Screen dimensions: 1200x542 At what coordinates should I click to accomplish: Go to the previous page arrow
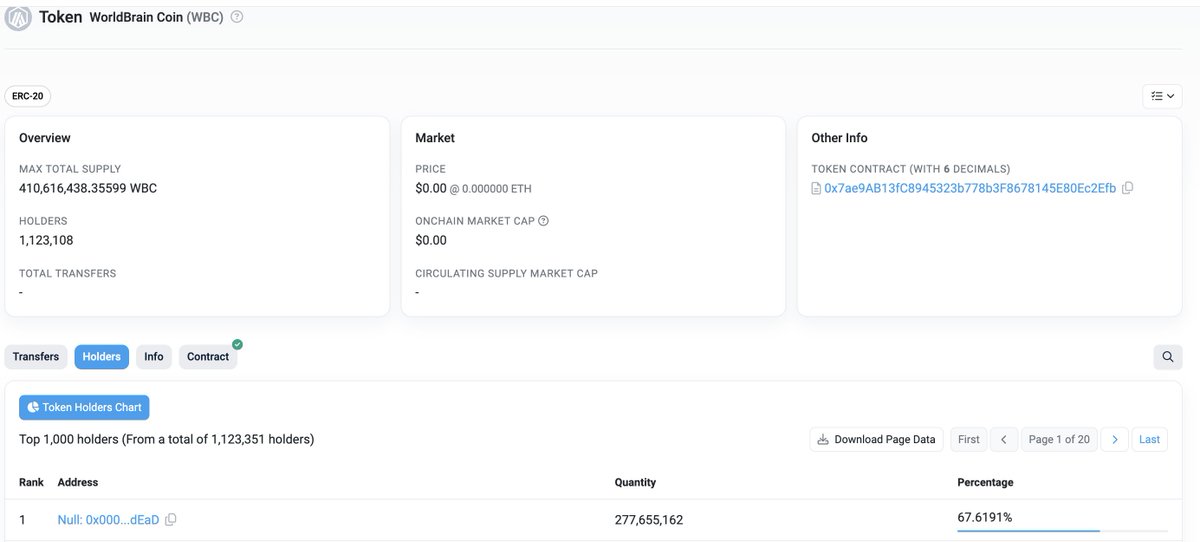[1004, 439]
